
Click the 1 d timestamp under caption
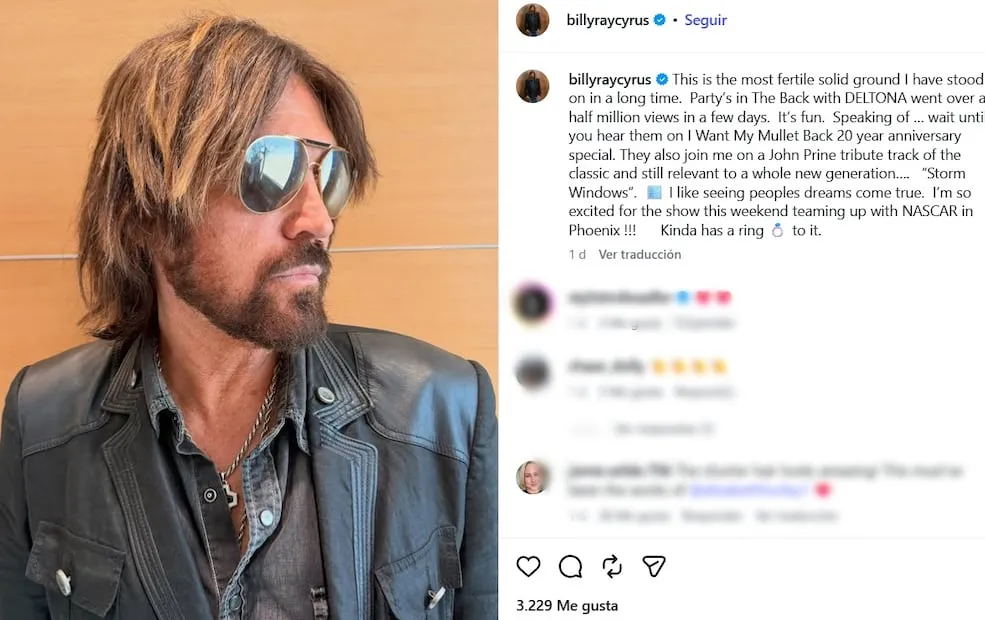[x=577, y=254]
